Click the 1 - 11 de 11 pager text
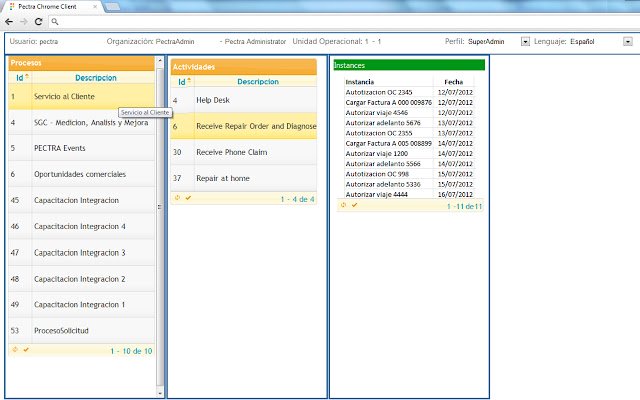This screenshot has height=400, width=640. coord(464,207)
